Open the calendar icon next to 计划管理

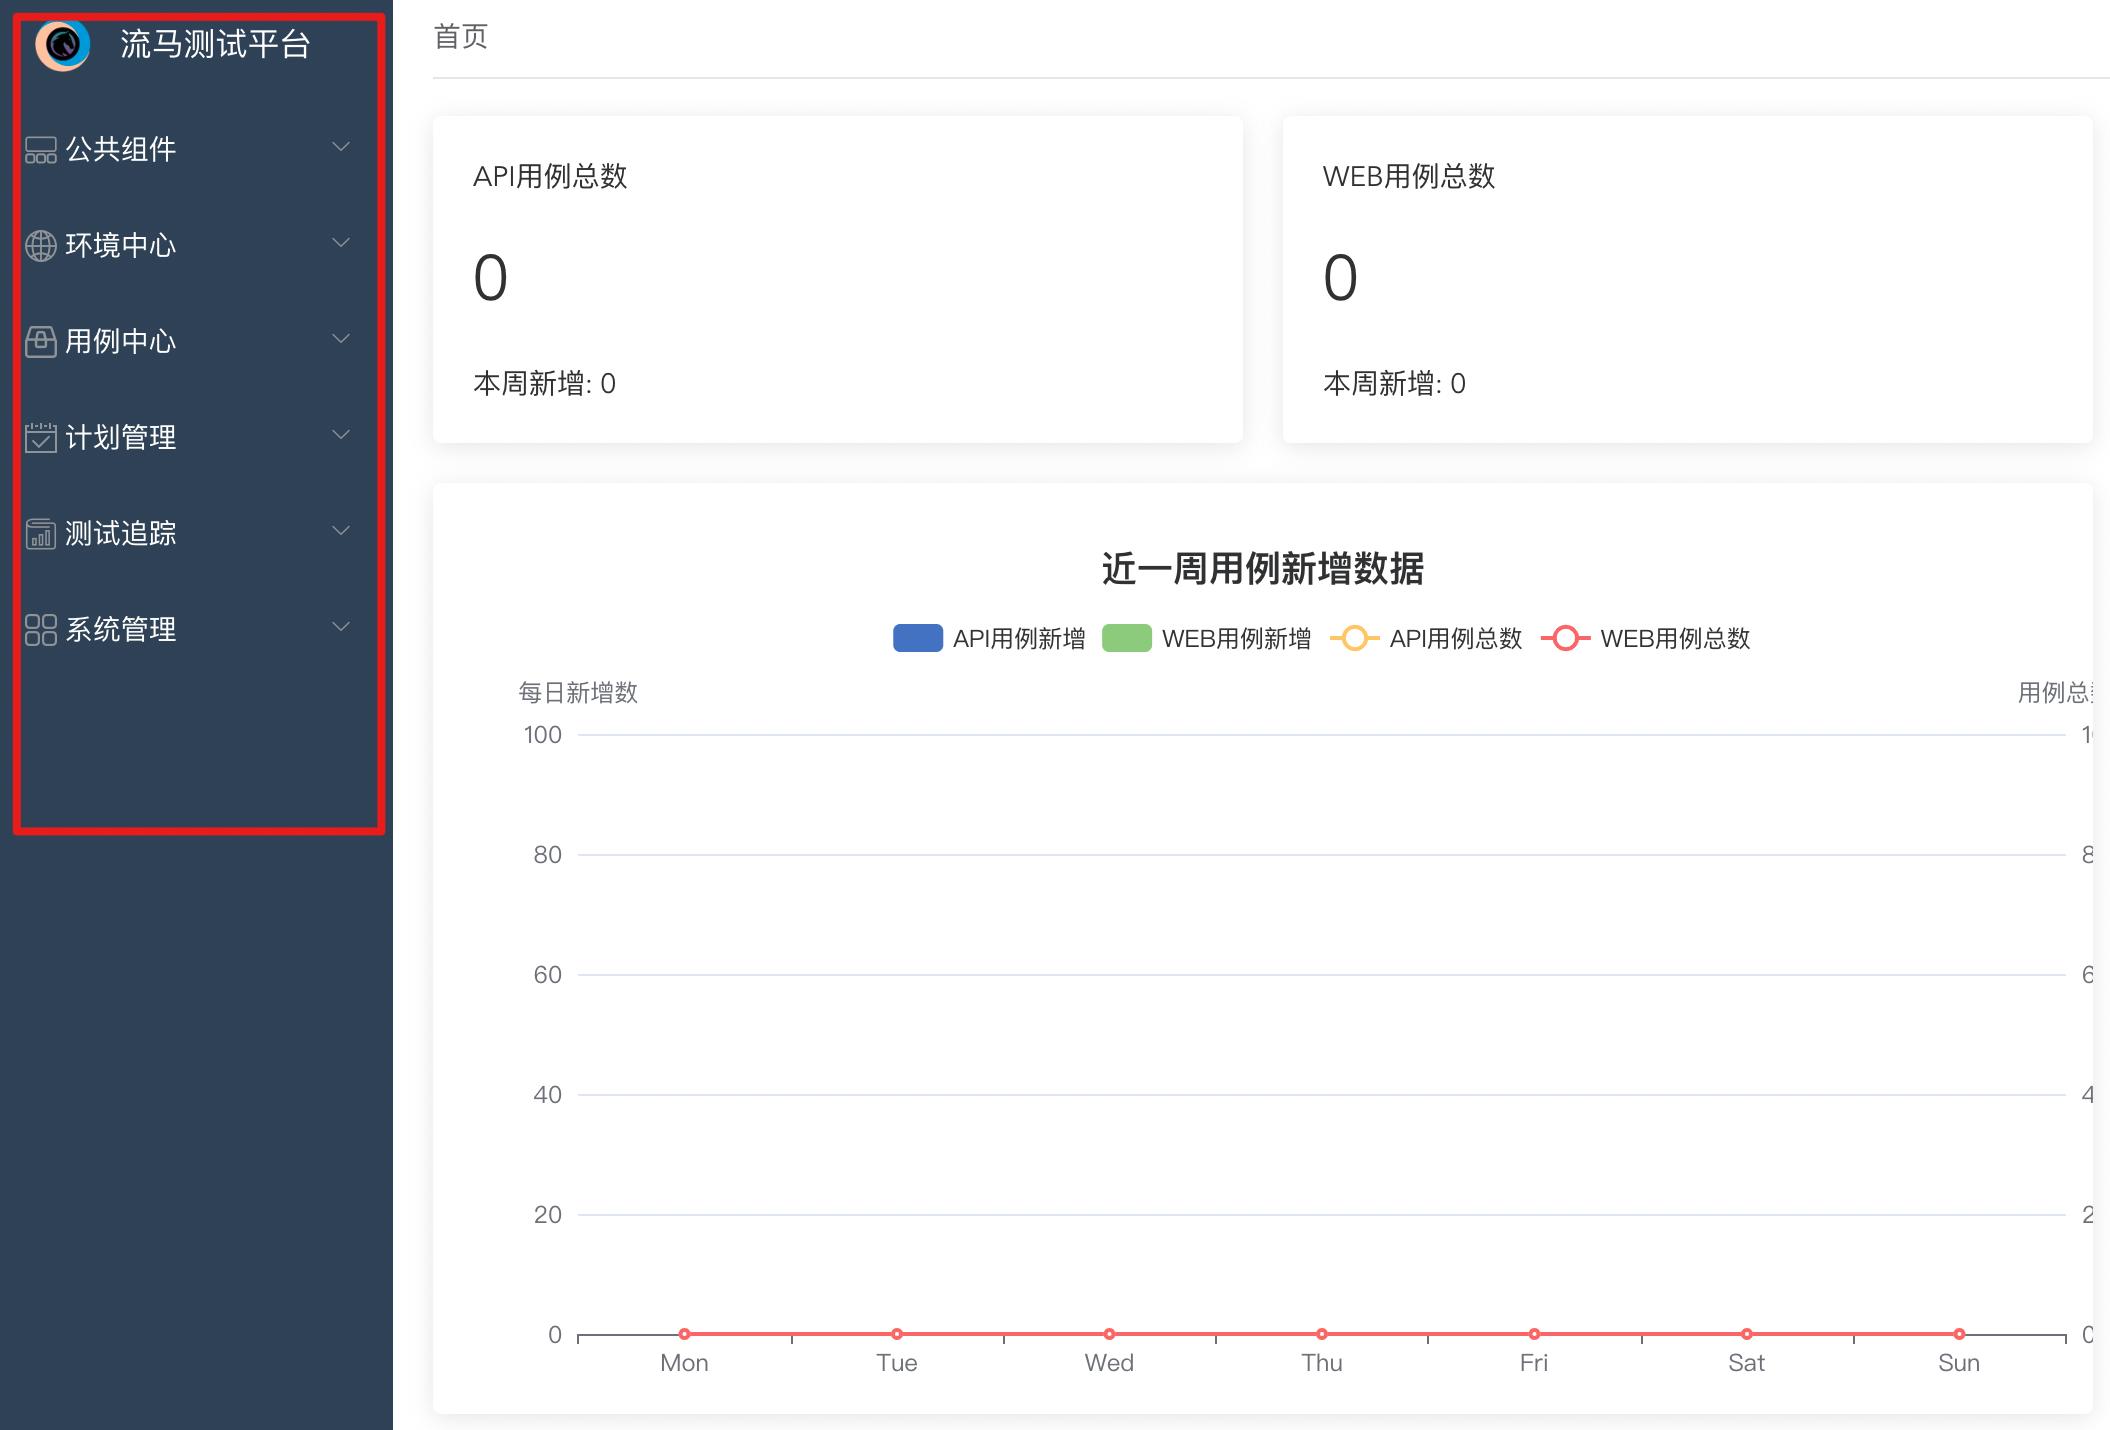40,437
